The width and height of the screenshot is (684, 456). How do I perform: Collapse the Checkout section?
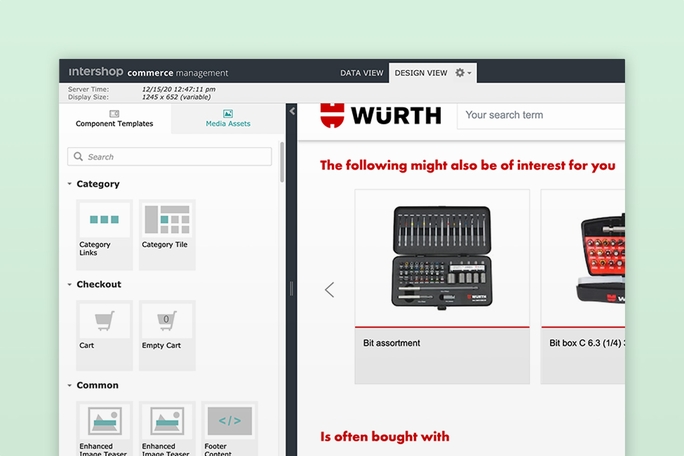[x=69, y=285]
